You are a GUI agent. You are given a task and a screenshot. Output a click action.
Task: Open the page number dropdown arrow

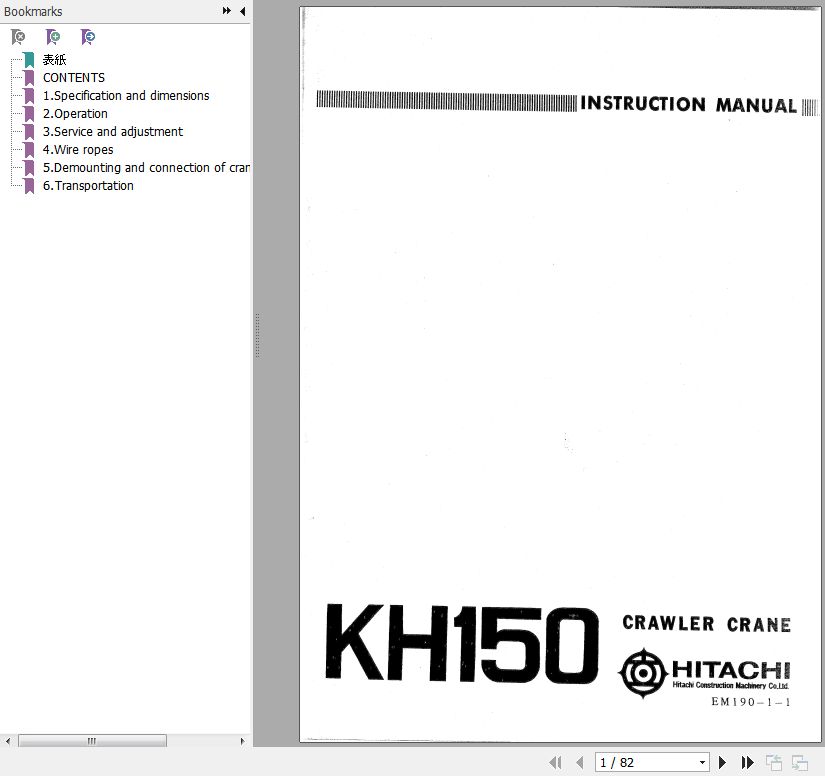702,762
